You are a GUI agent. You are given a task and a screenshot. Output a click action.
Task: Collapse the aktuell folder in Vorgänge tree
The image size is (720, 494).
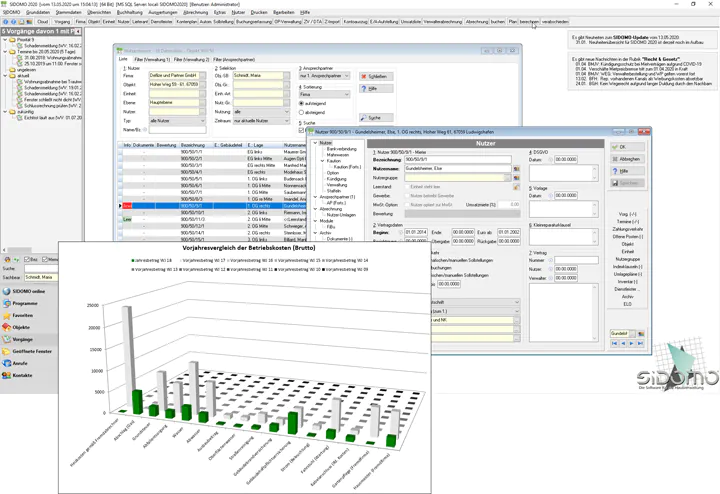pos(5,76)
